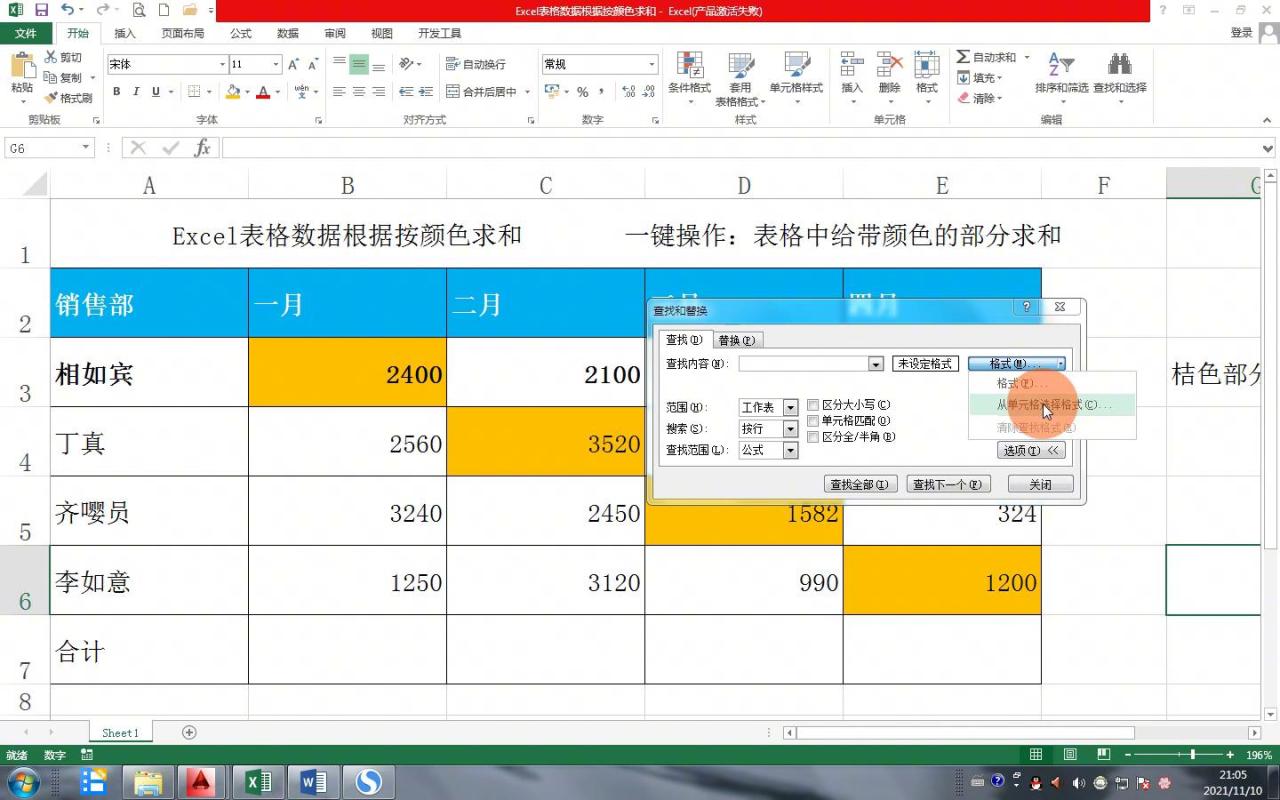Choose 格式(F)... from the format dropdown menu
This screenshot has height=800, width=1280.
coord(1052,384)
